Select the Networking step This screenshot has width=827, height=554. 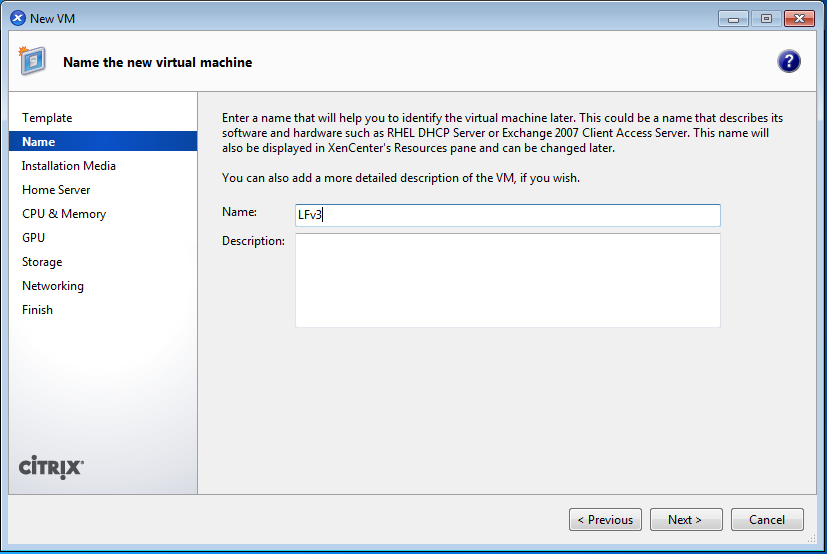[53, 286]
